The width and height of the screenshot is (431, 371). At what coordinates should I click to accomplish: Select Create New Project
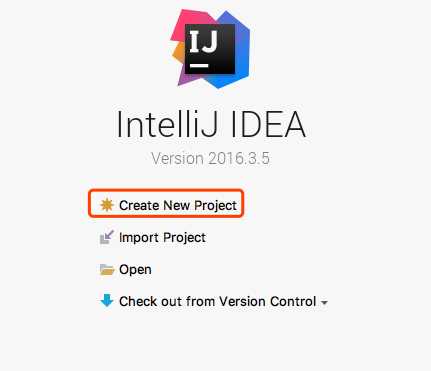point(178,205)
